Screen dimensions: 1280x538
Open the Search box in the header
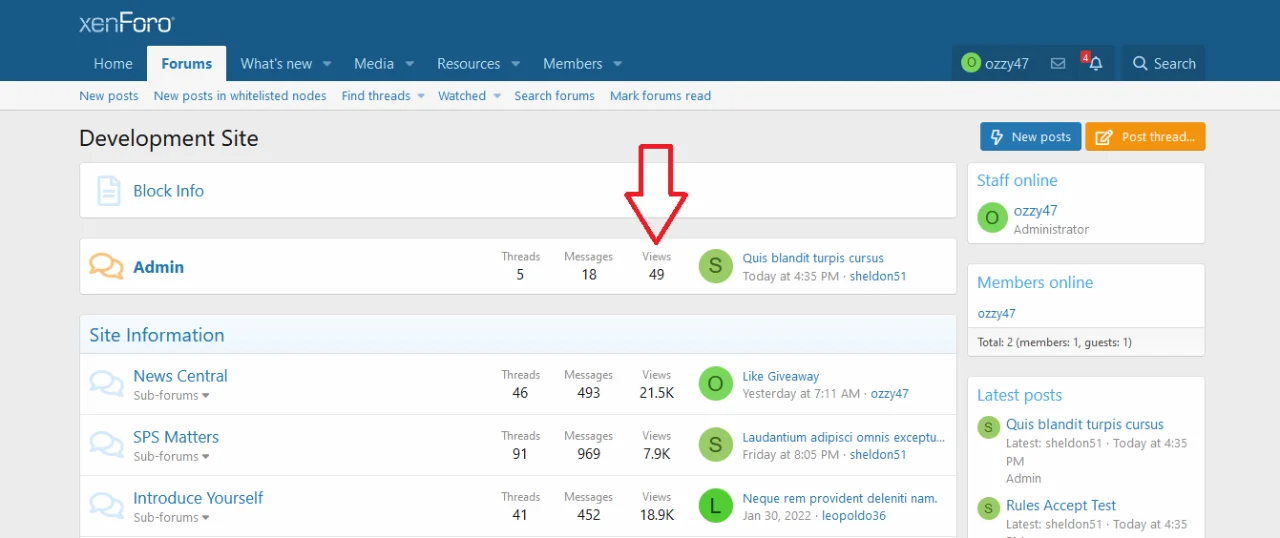[1163, 64]
